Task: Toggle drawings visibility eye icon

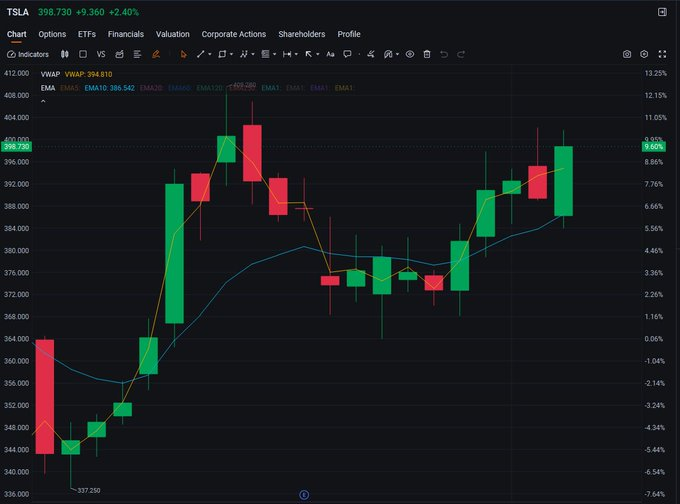Action: (x=410, y=54)
